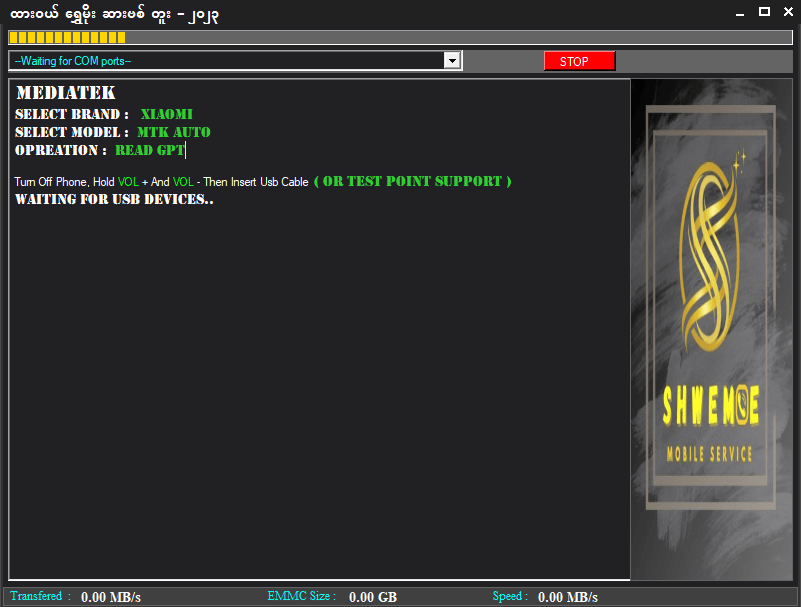Click 'OR TEST POINT SUPPORT' text
Image resolution: width=801 pixels, height=607 pixels.
pyautogui.click(x=412, y=181)
